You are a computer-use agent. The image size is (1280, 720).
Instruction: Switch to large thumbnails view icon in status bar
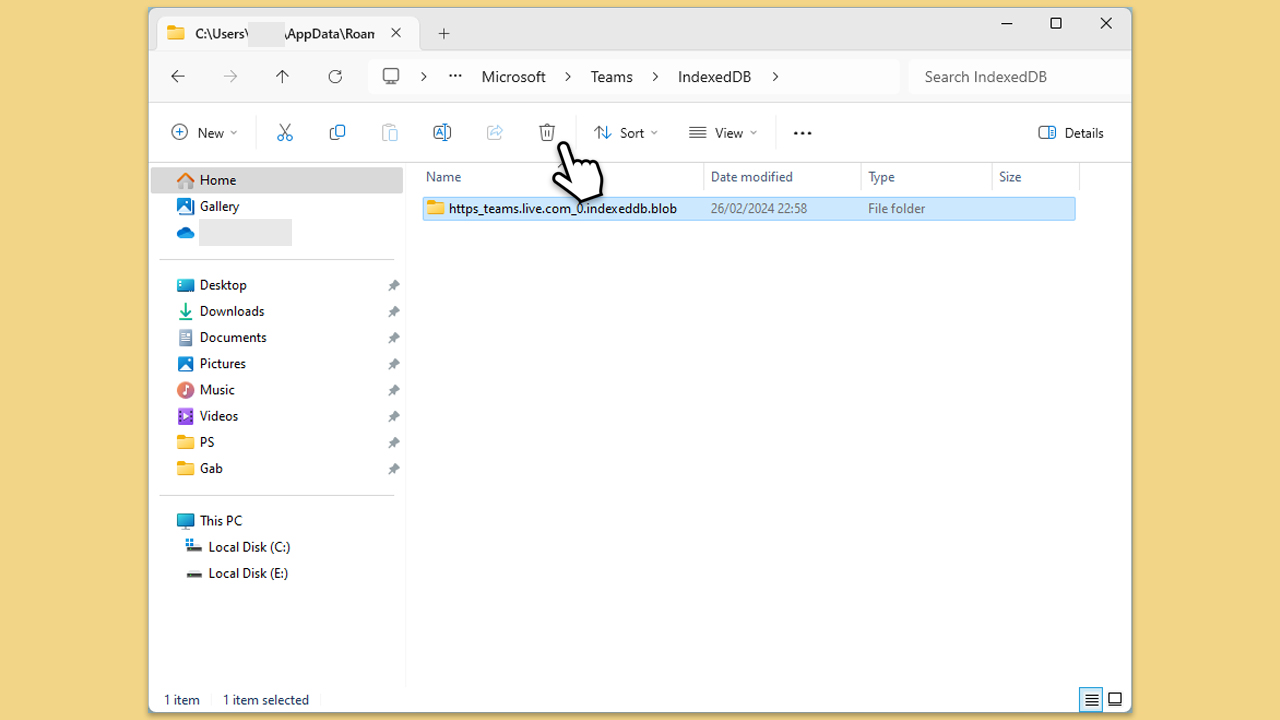[1115, 700]
